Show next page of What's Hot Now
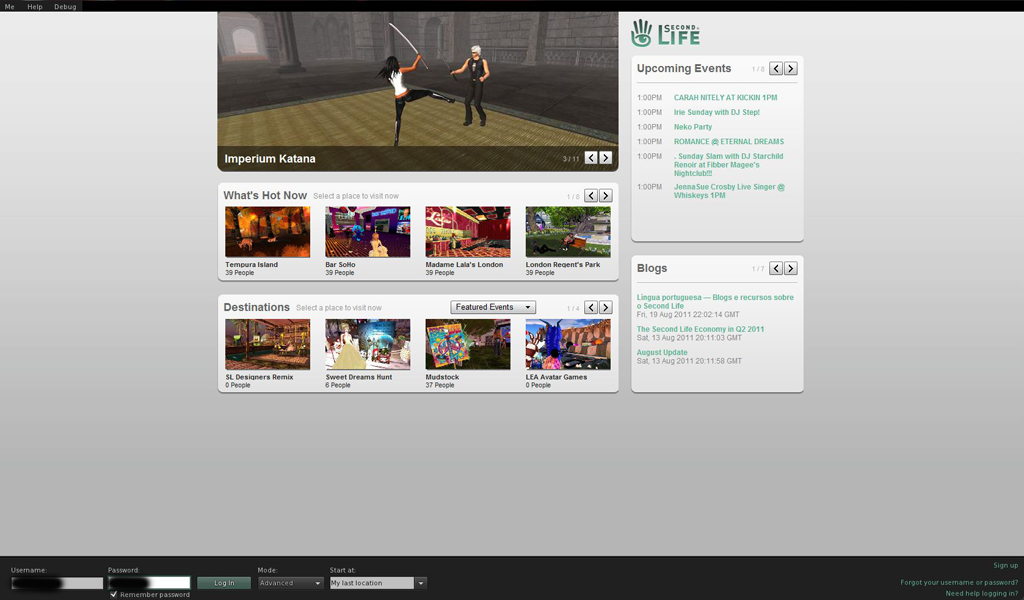 (605, 196)
